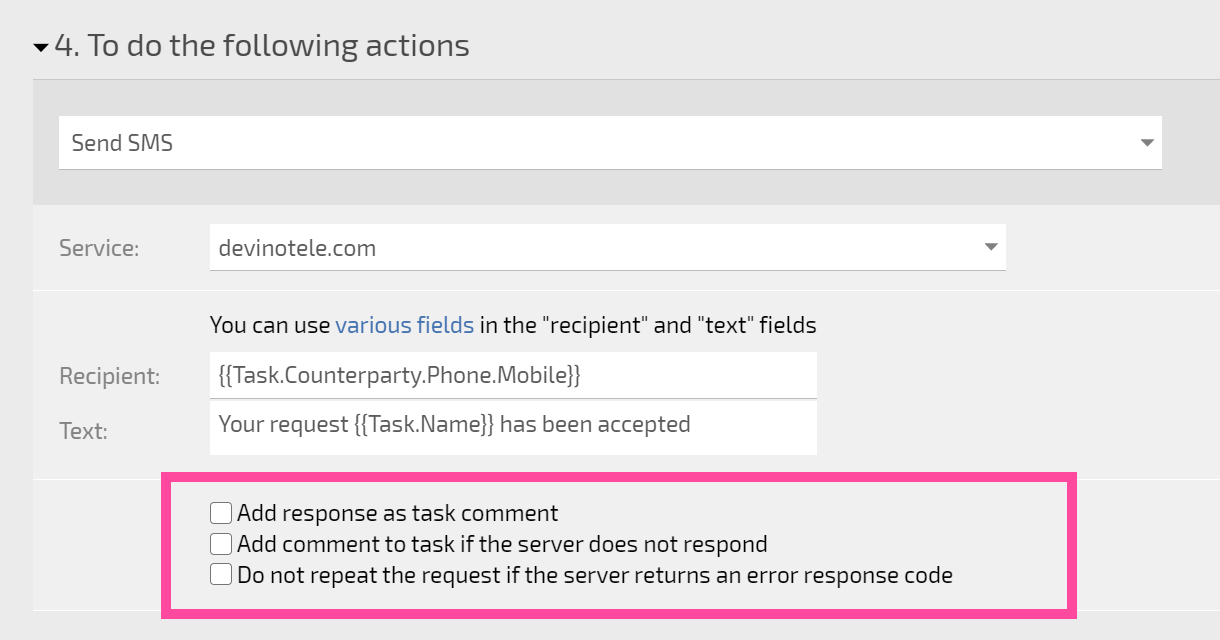Click the "Recipient:" field label
The width and height of the screenshot is (1220, 640).
pyautogui.click(x=110, y=376)
